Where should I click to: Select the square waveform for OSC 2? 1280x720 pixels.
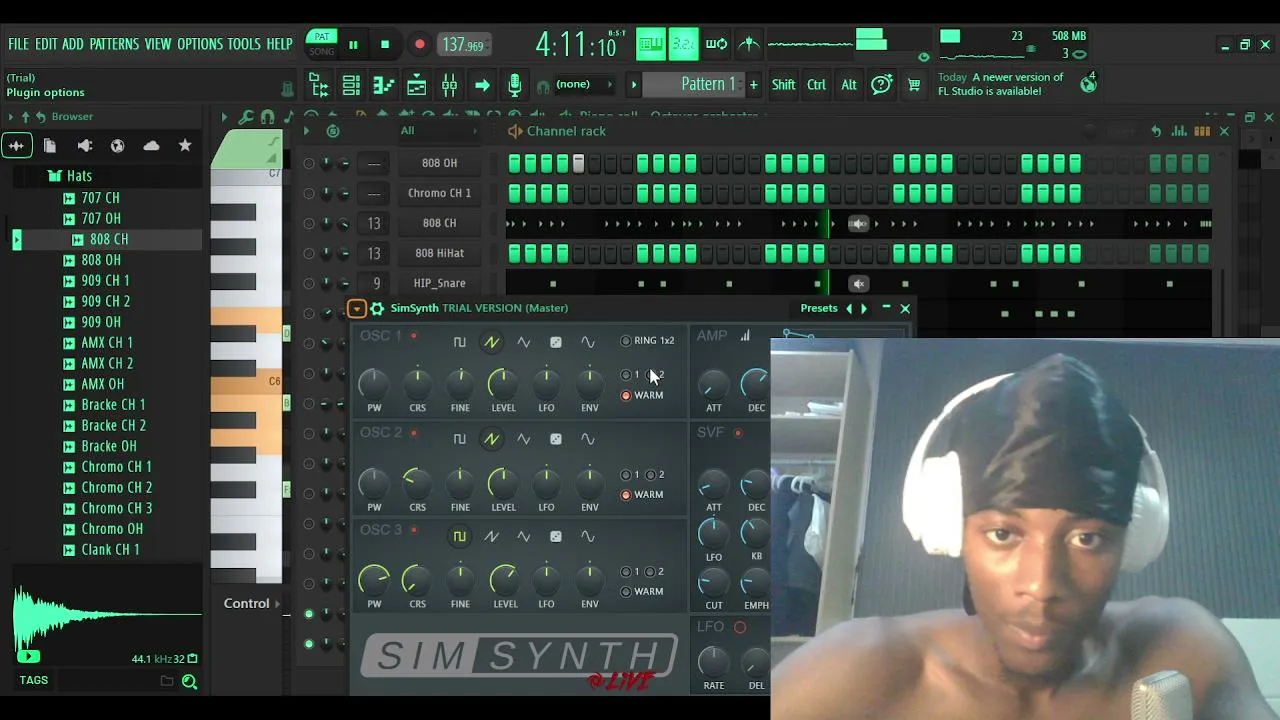coord(459,439)
